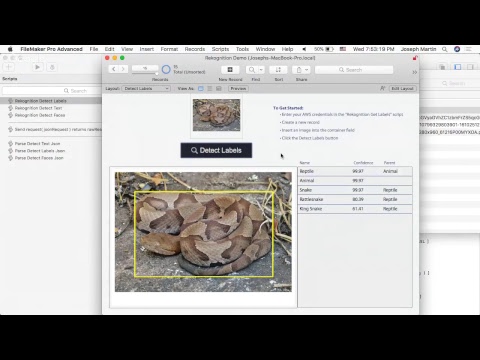The width and height of the screenshot is (480, 360).
Task: Create a New Record
Action: coord(230,69)
